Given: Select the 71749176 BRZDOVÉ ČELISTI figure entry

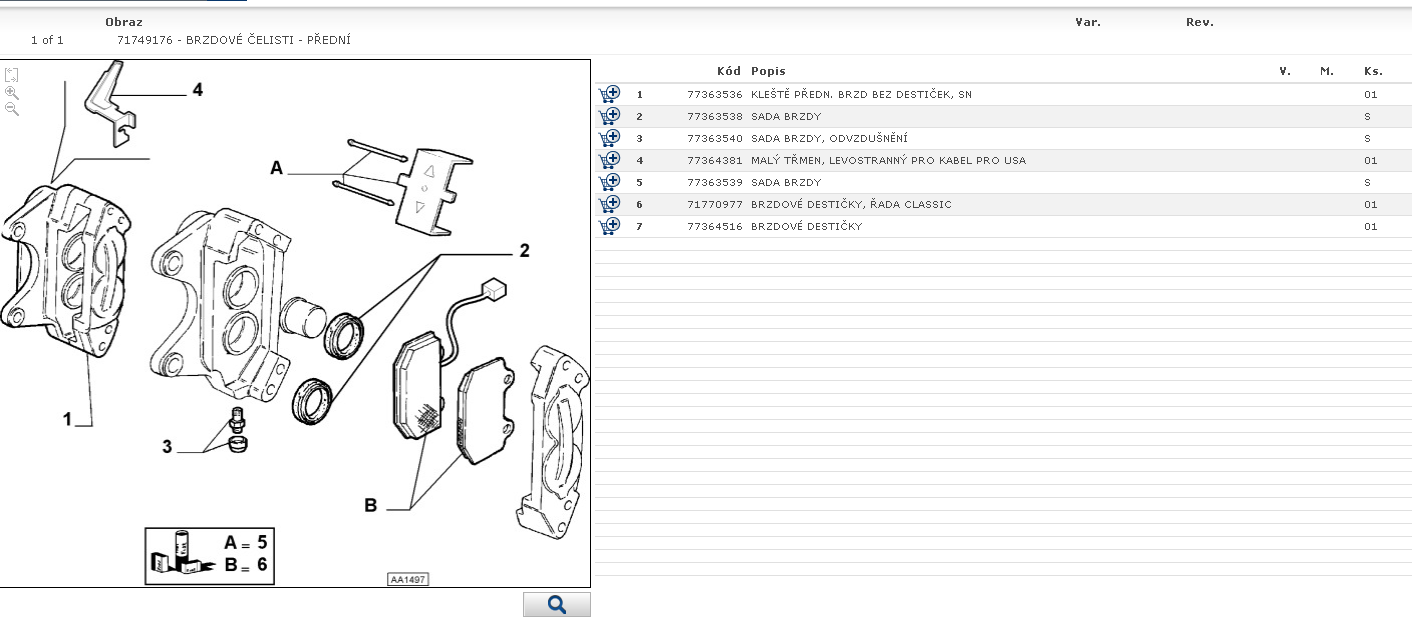Looking at the screenshot, I should point(233,40).
